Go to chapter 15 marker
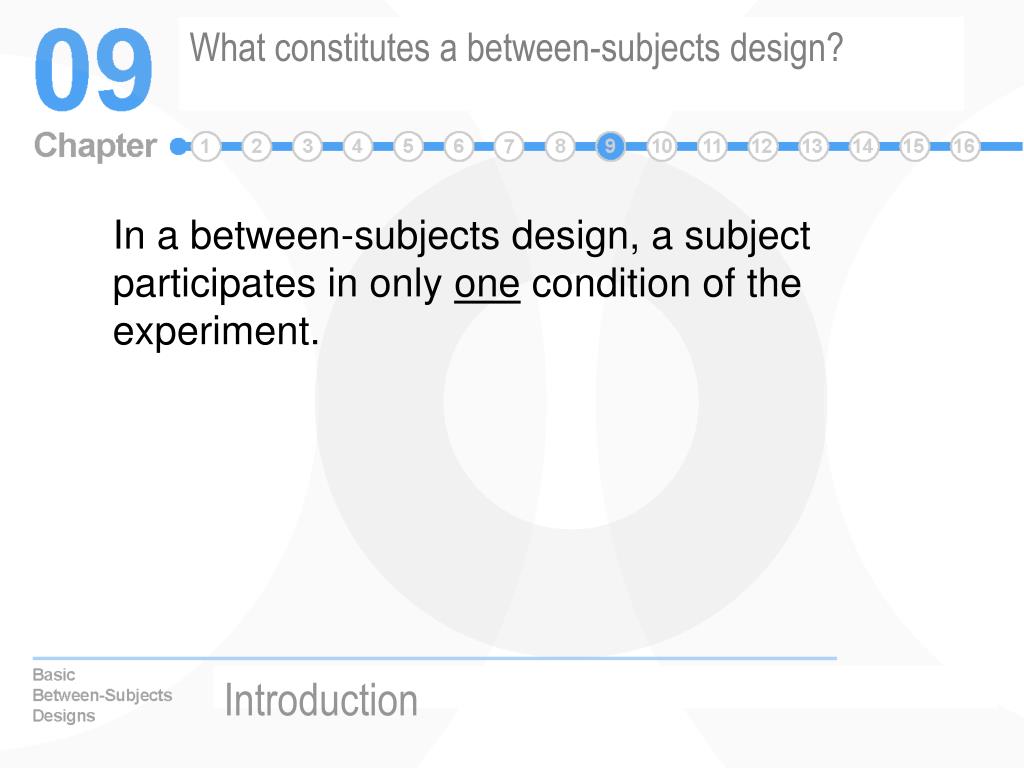 (914, 146)
